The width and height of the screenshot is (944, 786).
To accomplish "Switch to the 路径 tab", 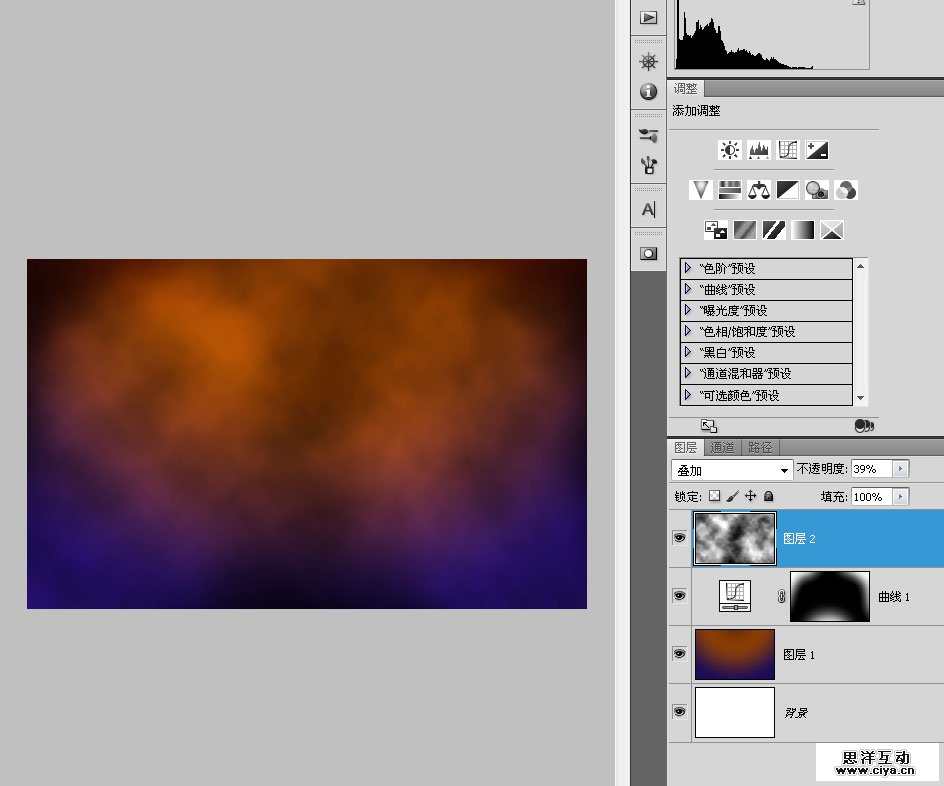I will [760, 448].
